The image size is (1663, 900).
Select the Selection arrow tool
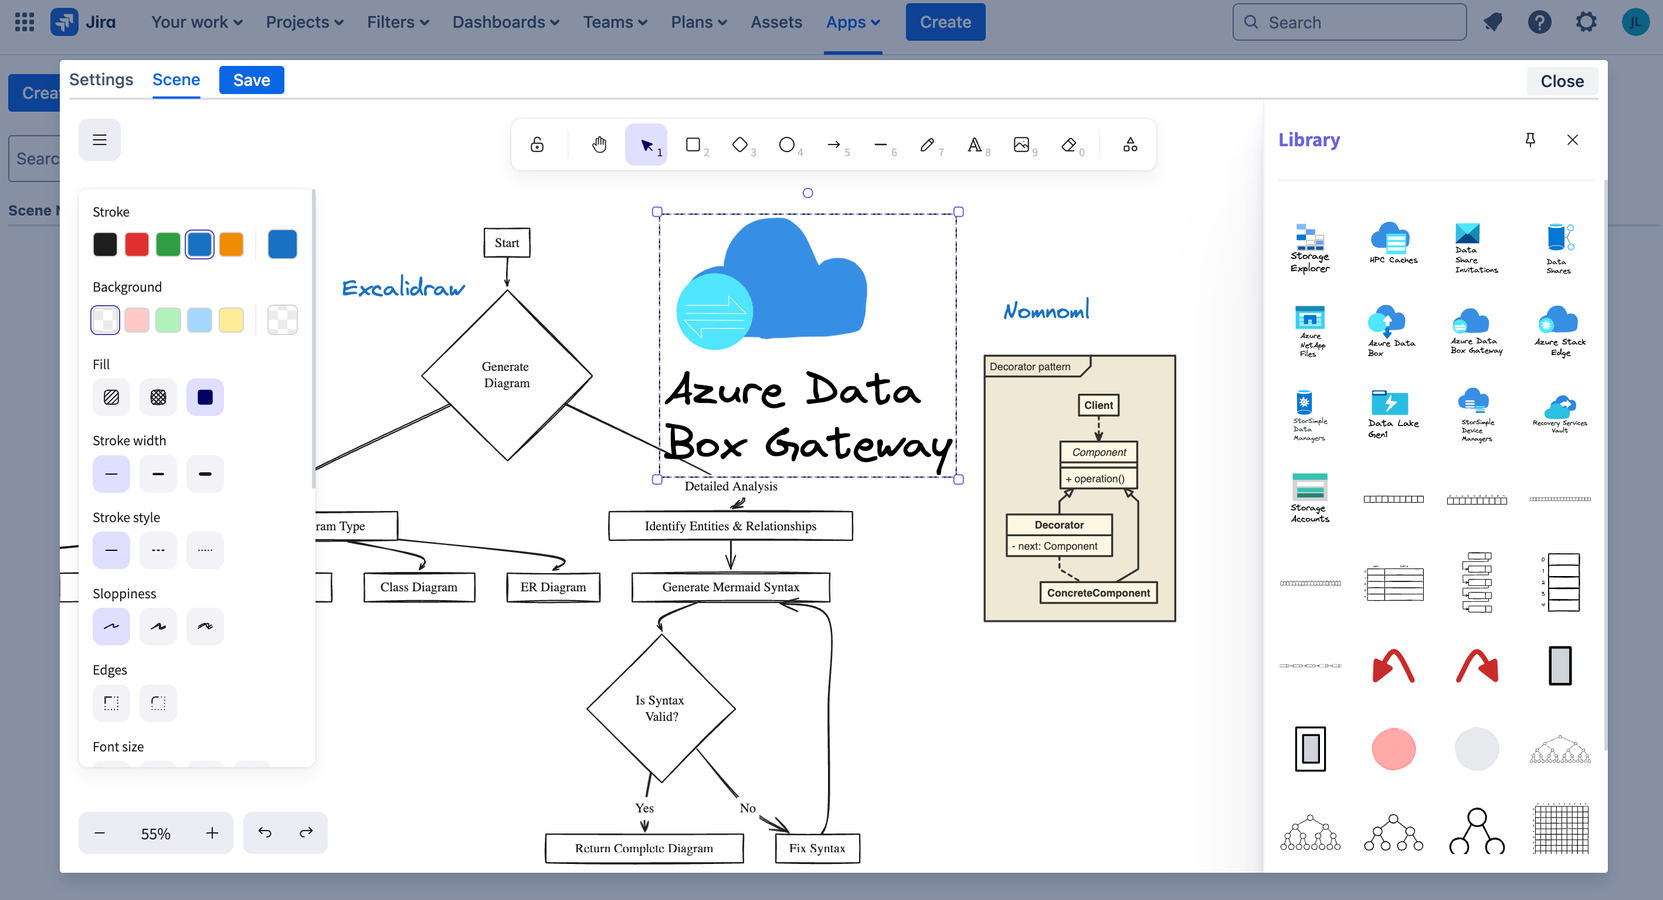click(647, 145)
